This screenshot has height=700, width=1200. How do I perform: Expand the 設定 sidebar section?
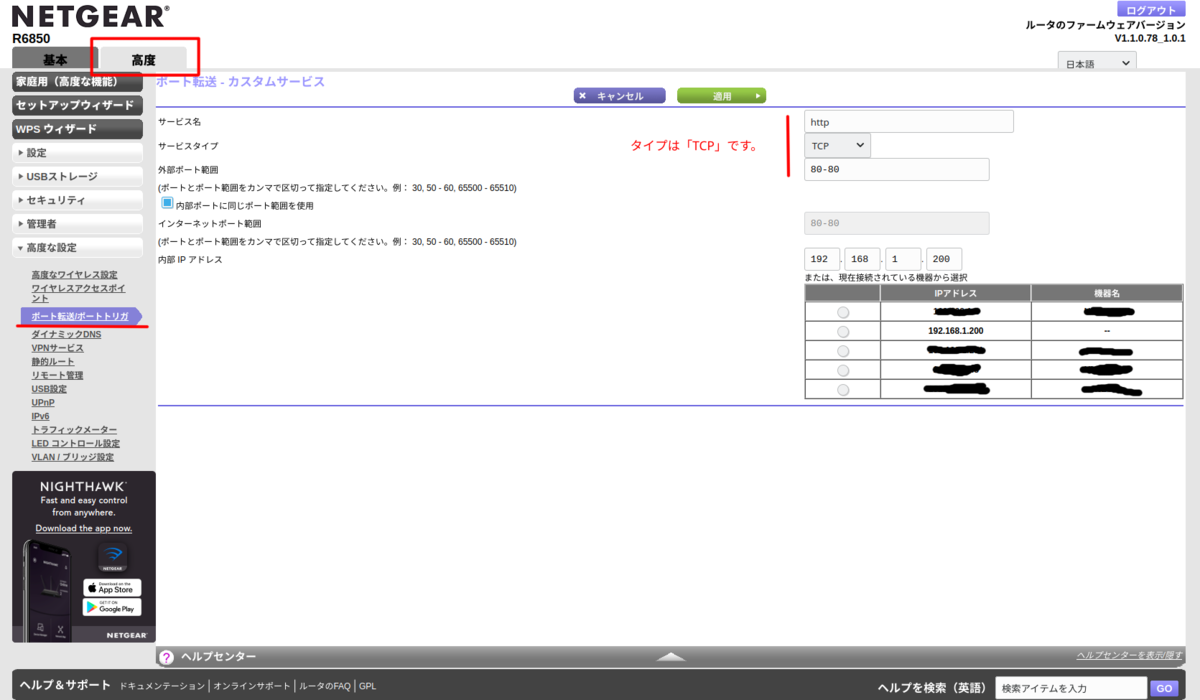(78, 153)
